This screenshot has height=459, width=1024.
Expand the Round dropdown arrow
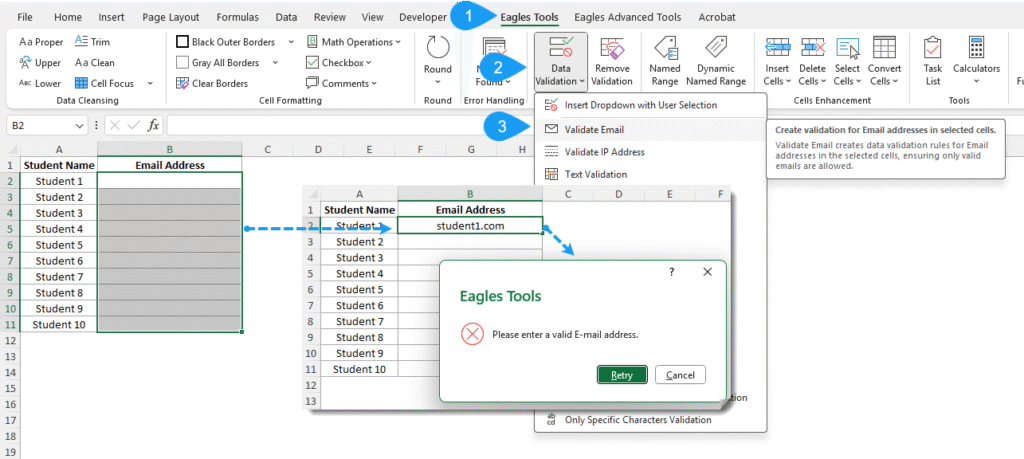click(x=438, y=82)
